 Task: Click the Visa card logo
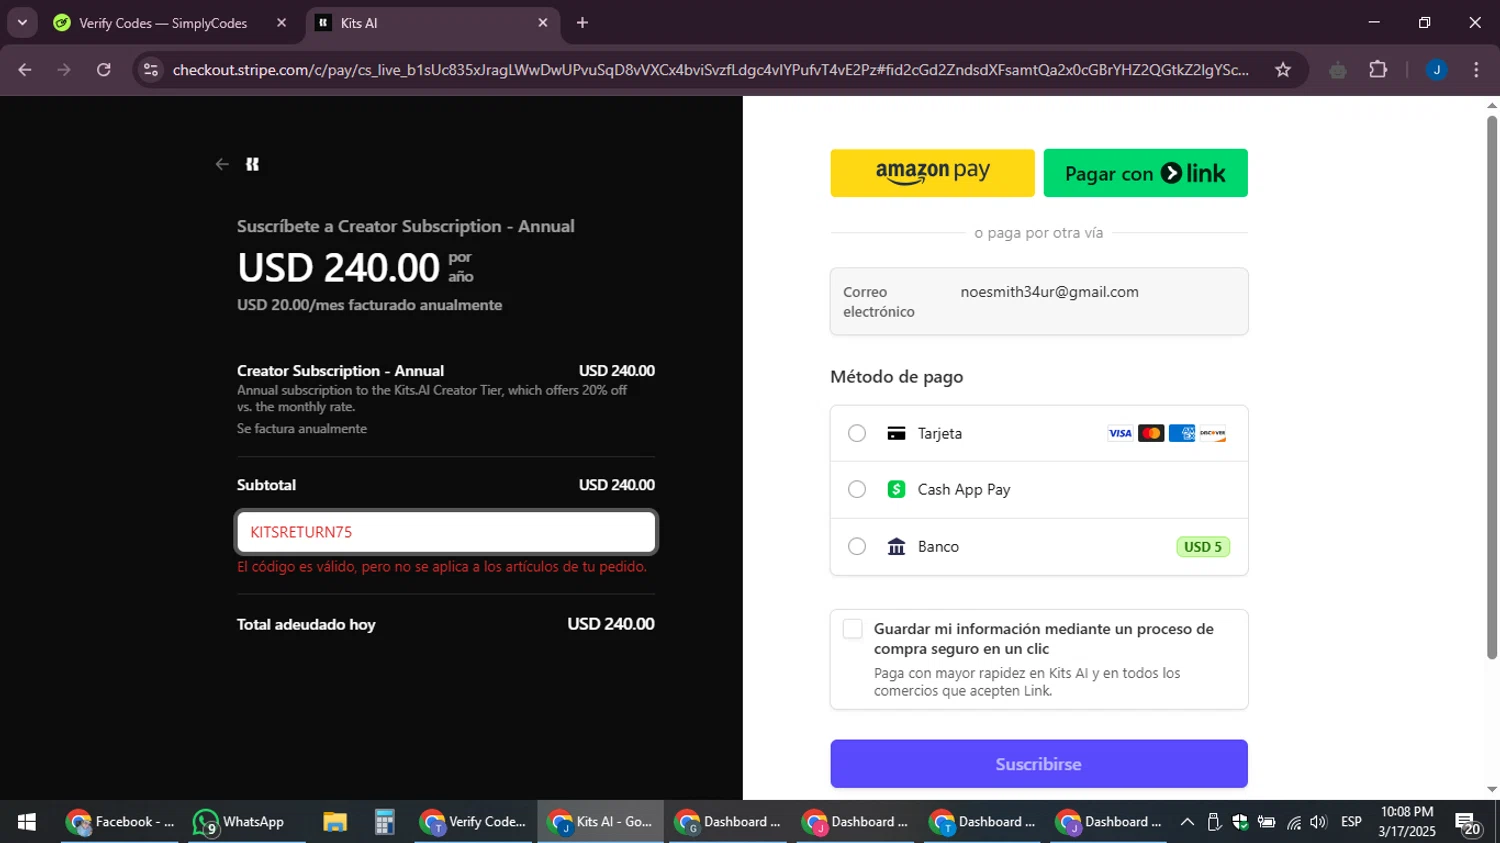(1120, 433)
